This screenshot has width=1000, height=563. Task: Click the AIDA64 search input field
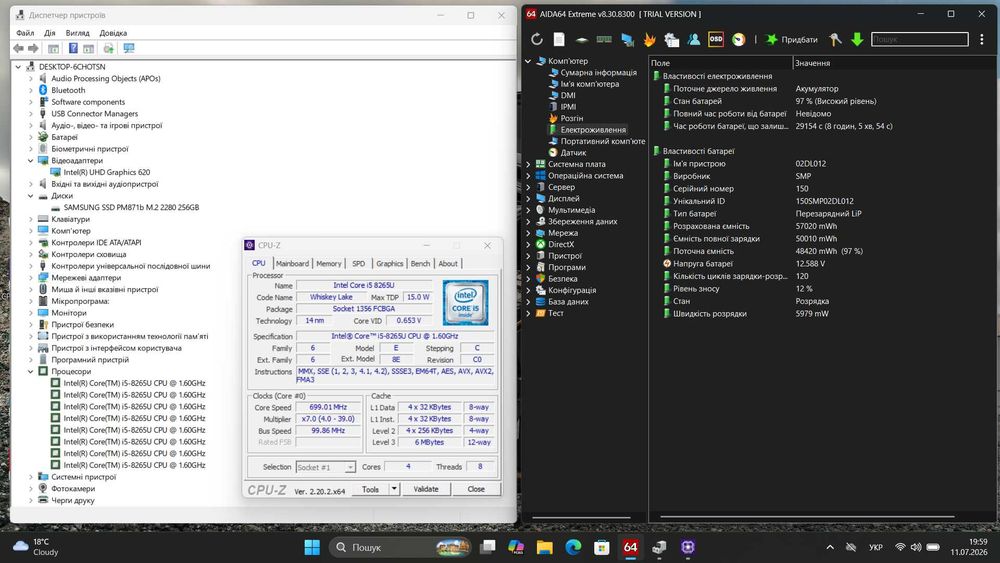[920, 40]
